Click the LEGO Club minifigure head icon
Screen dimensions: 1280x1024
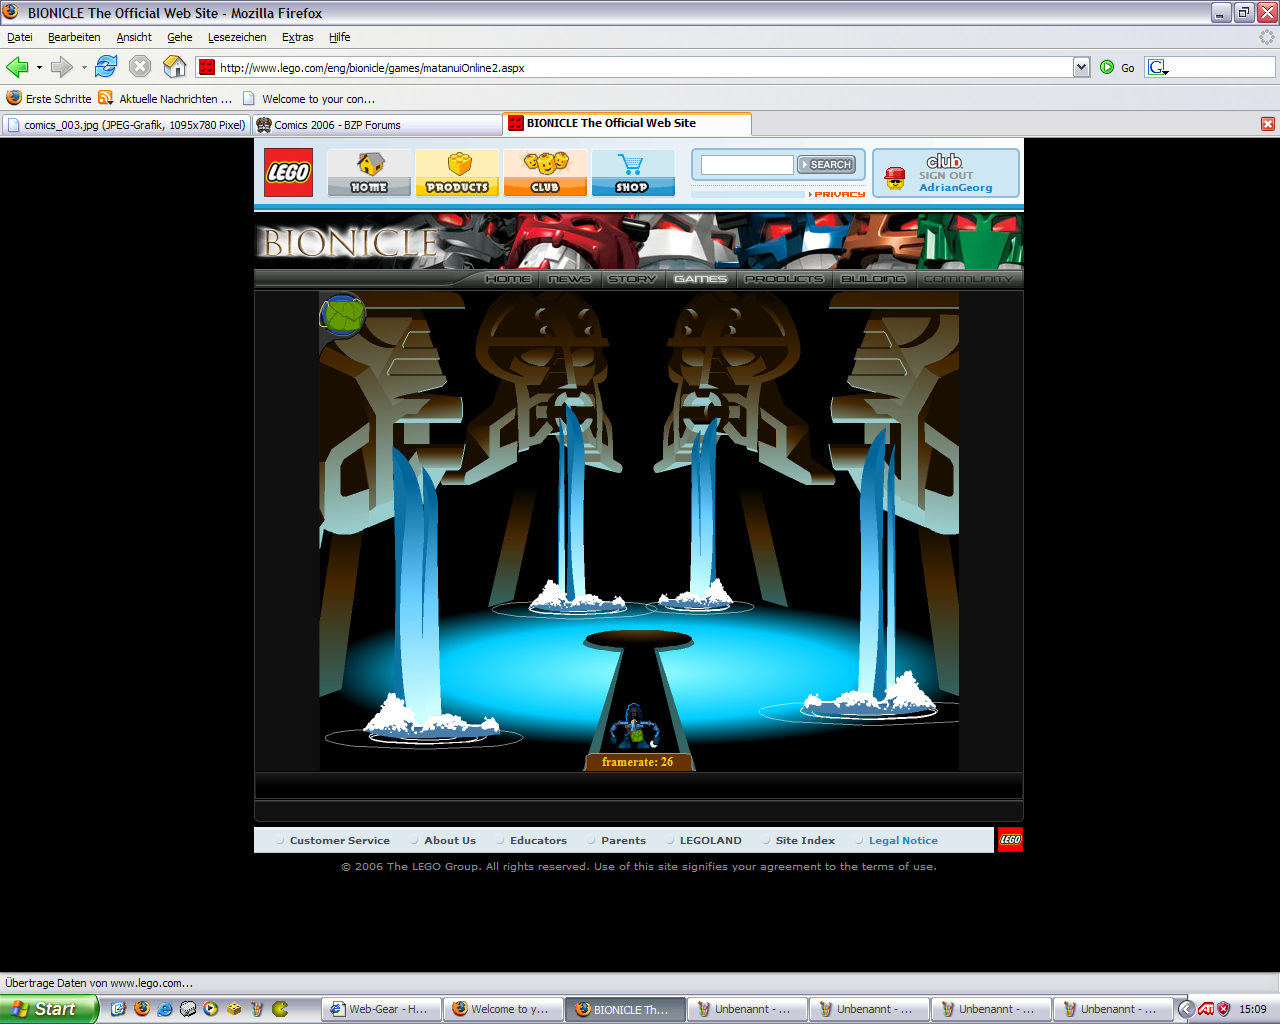895,178
